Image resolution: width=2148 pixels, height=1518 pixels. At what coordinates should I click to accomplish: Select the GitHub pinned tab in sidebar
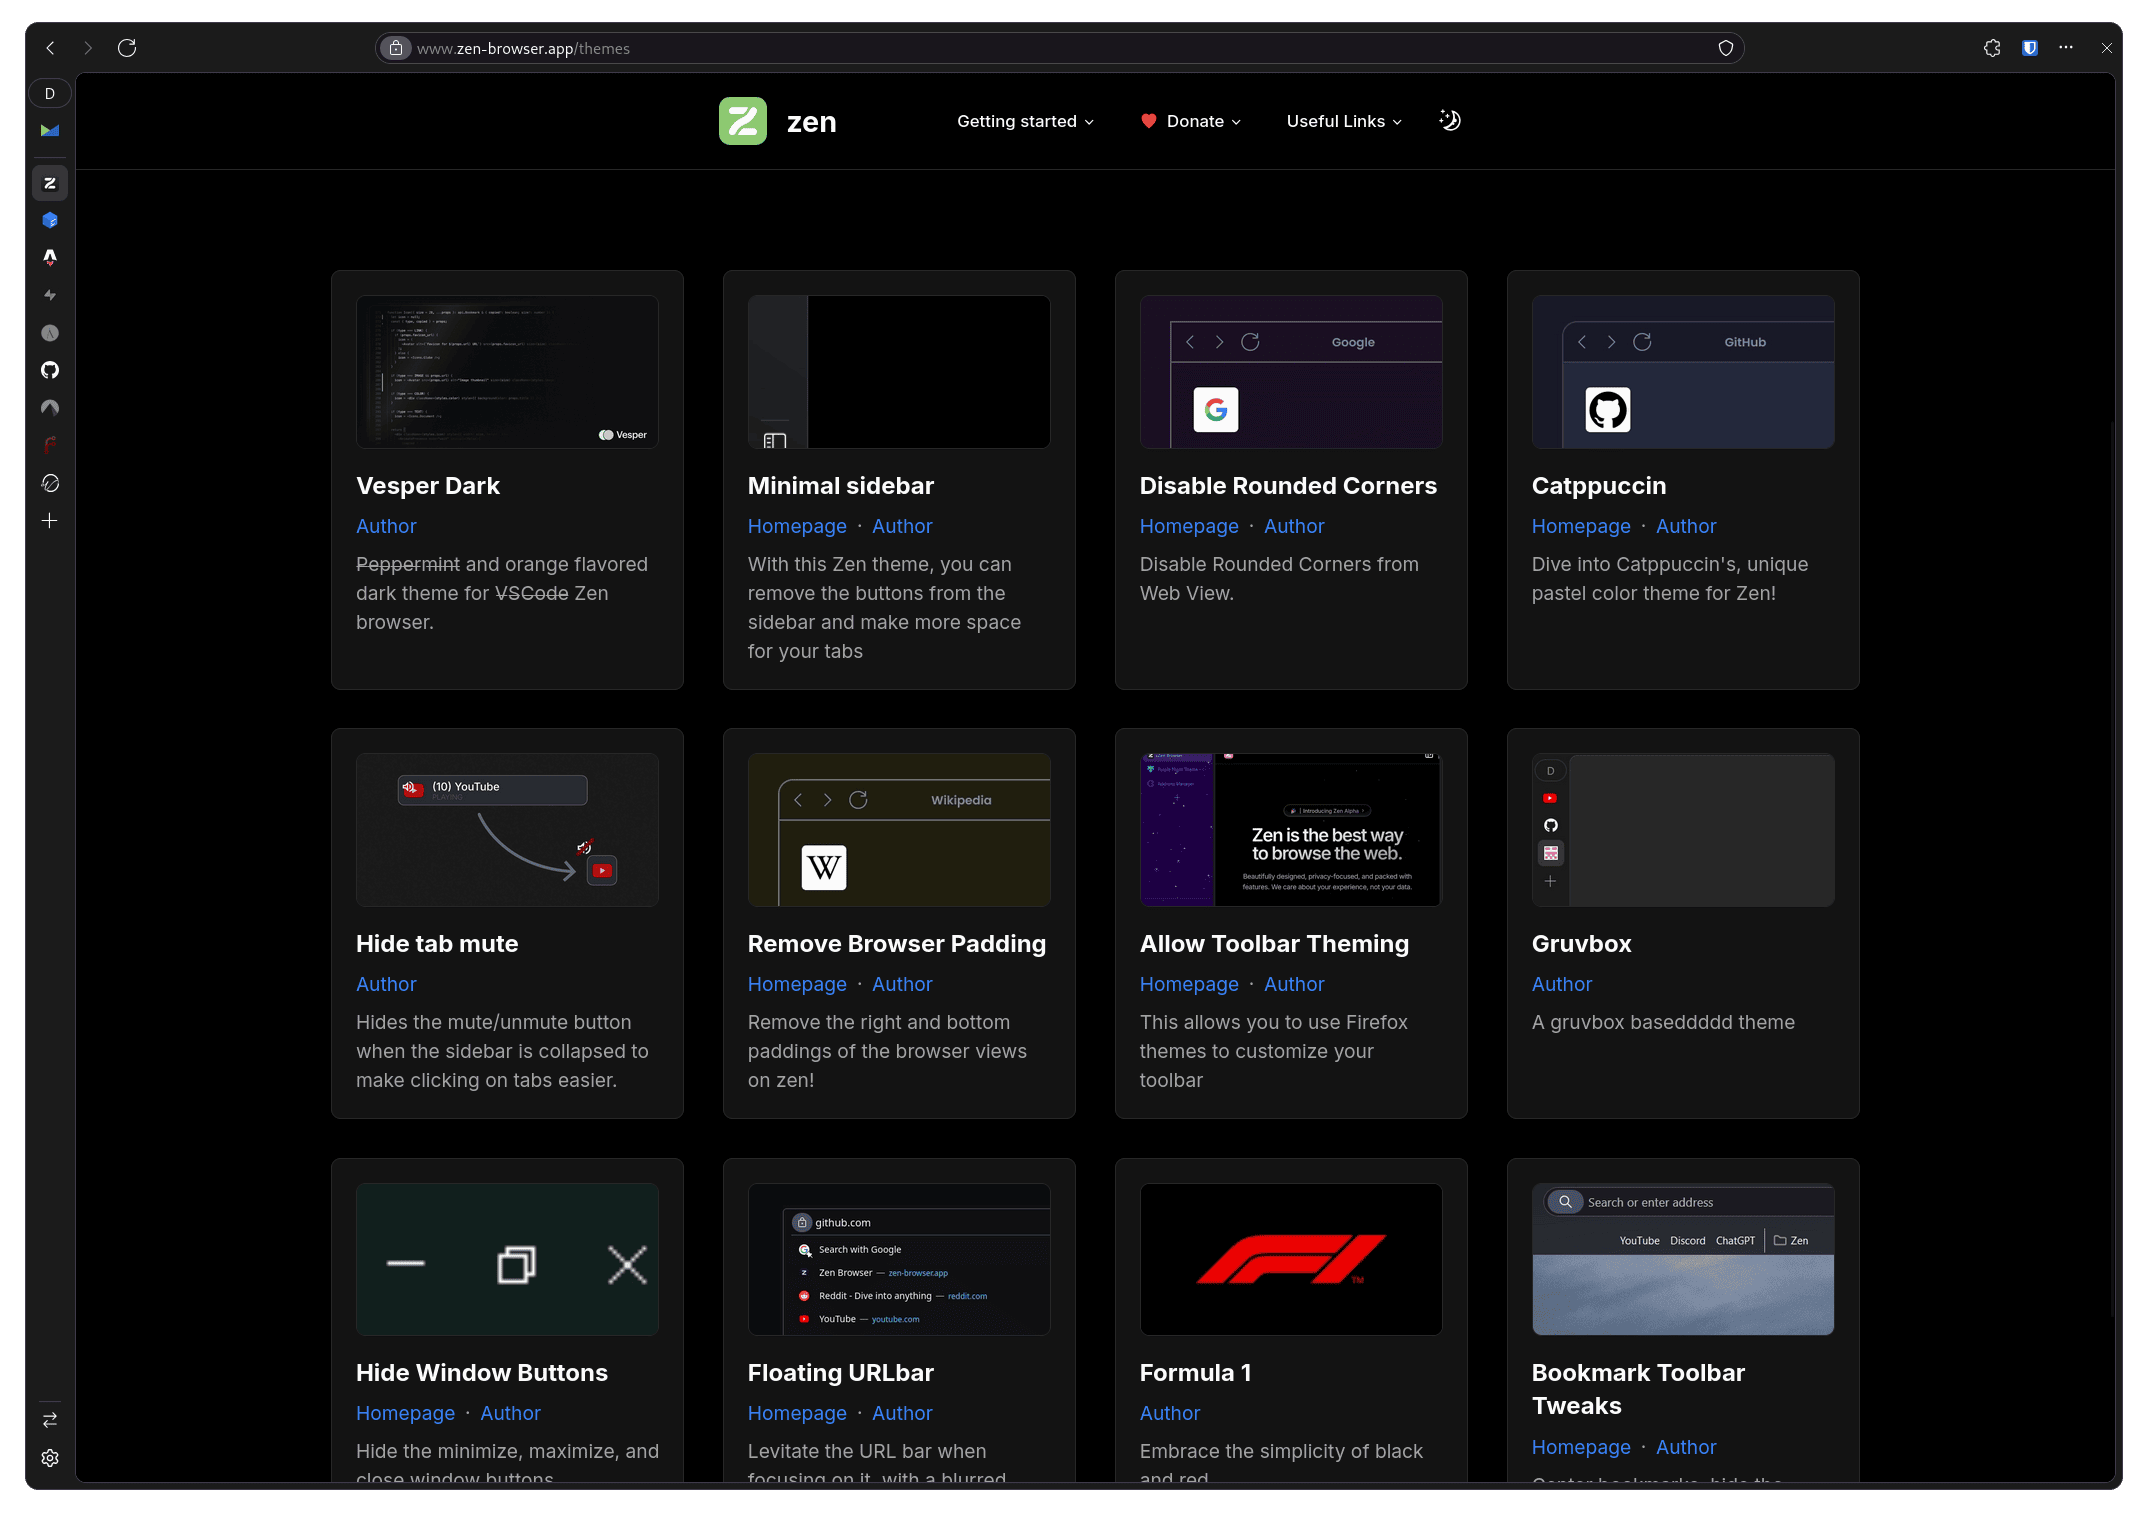pyautogui.click(x=50, y=370)
